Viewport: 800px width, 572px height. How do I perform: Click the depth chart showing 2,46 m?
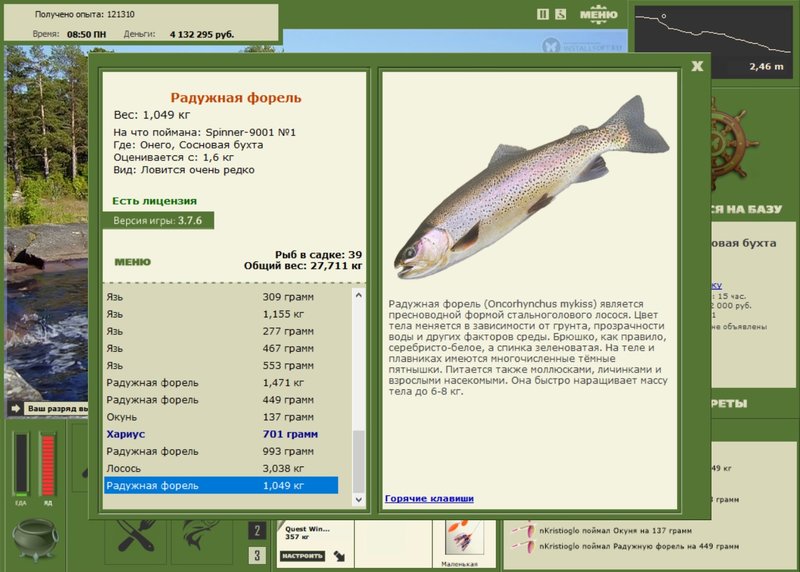click(x=713, y=41)
